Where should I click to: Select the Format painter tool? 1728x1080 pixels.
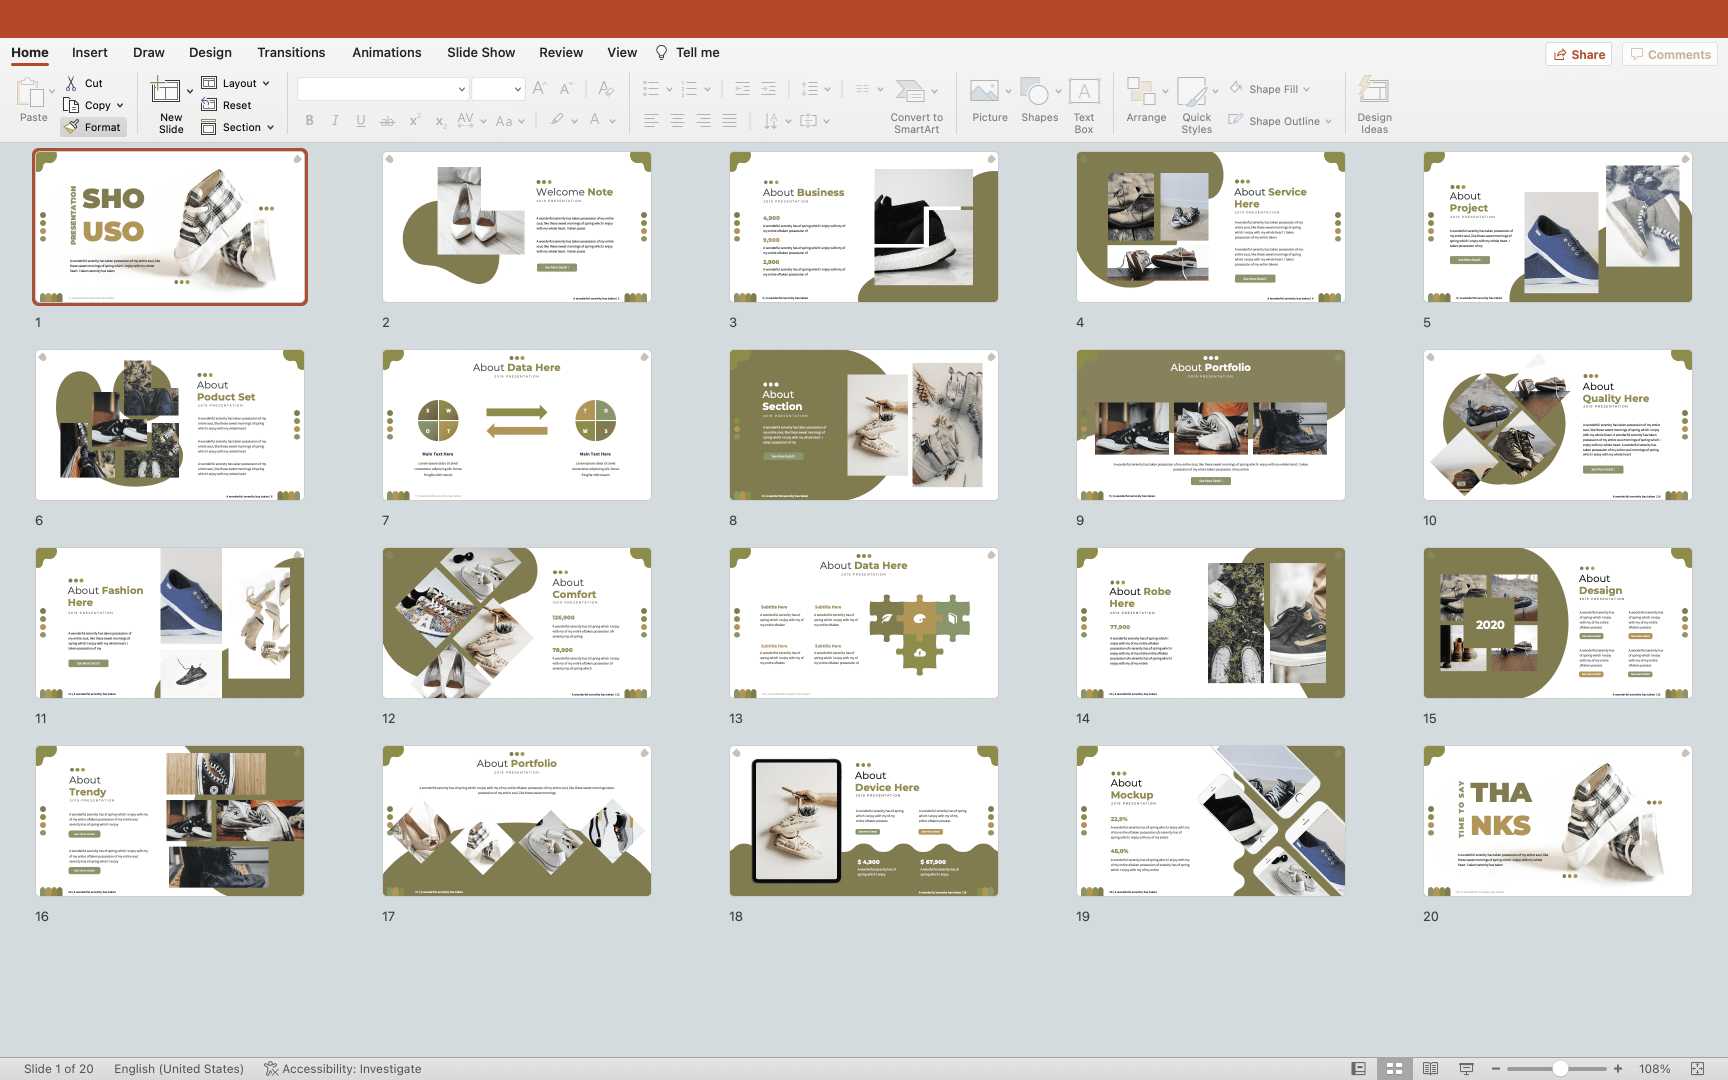pyautogui.click(x=93, y=127)
